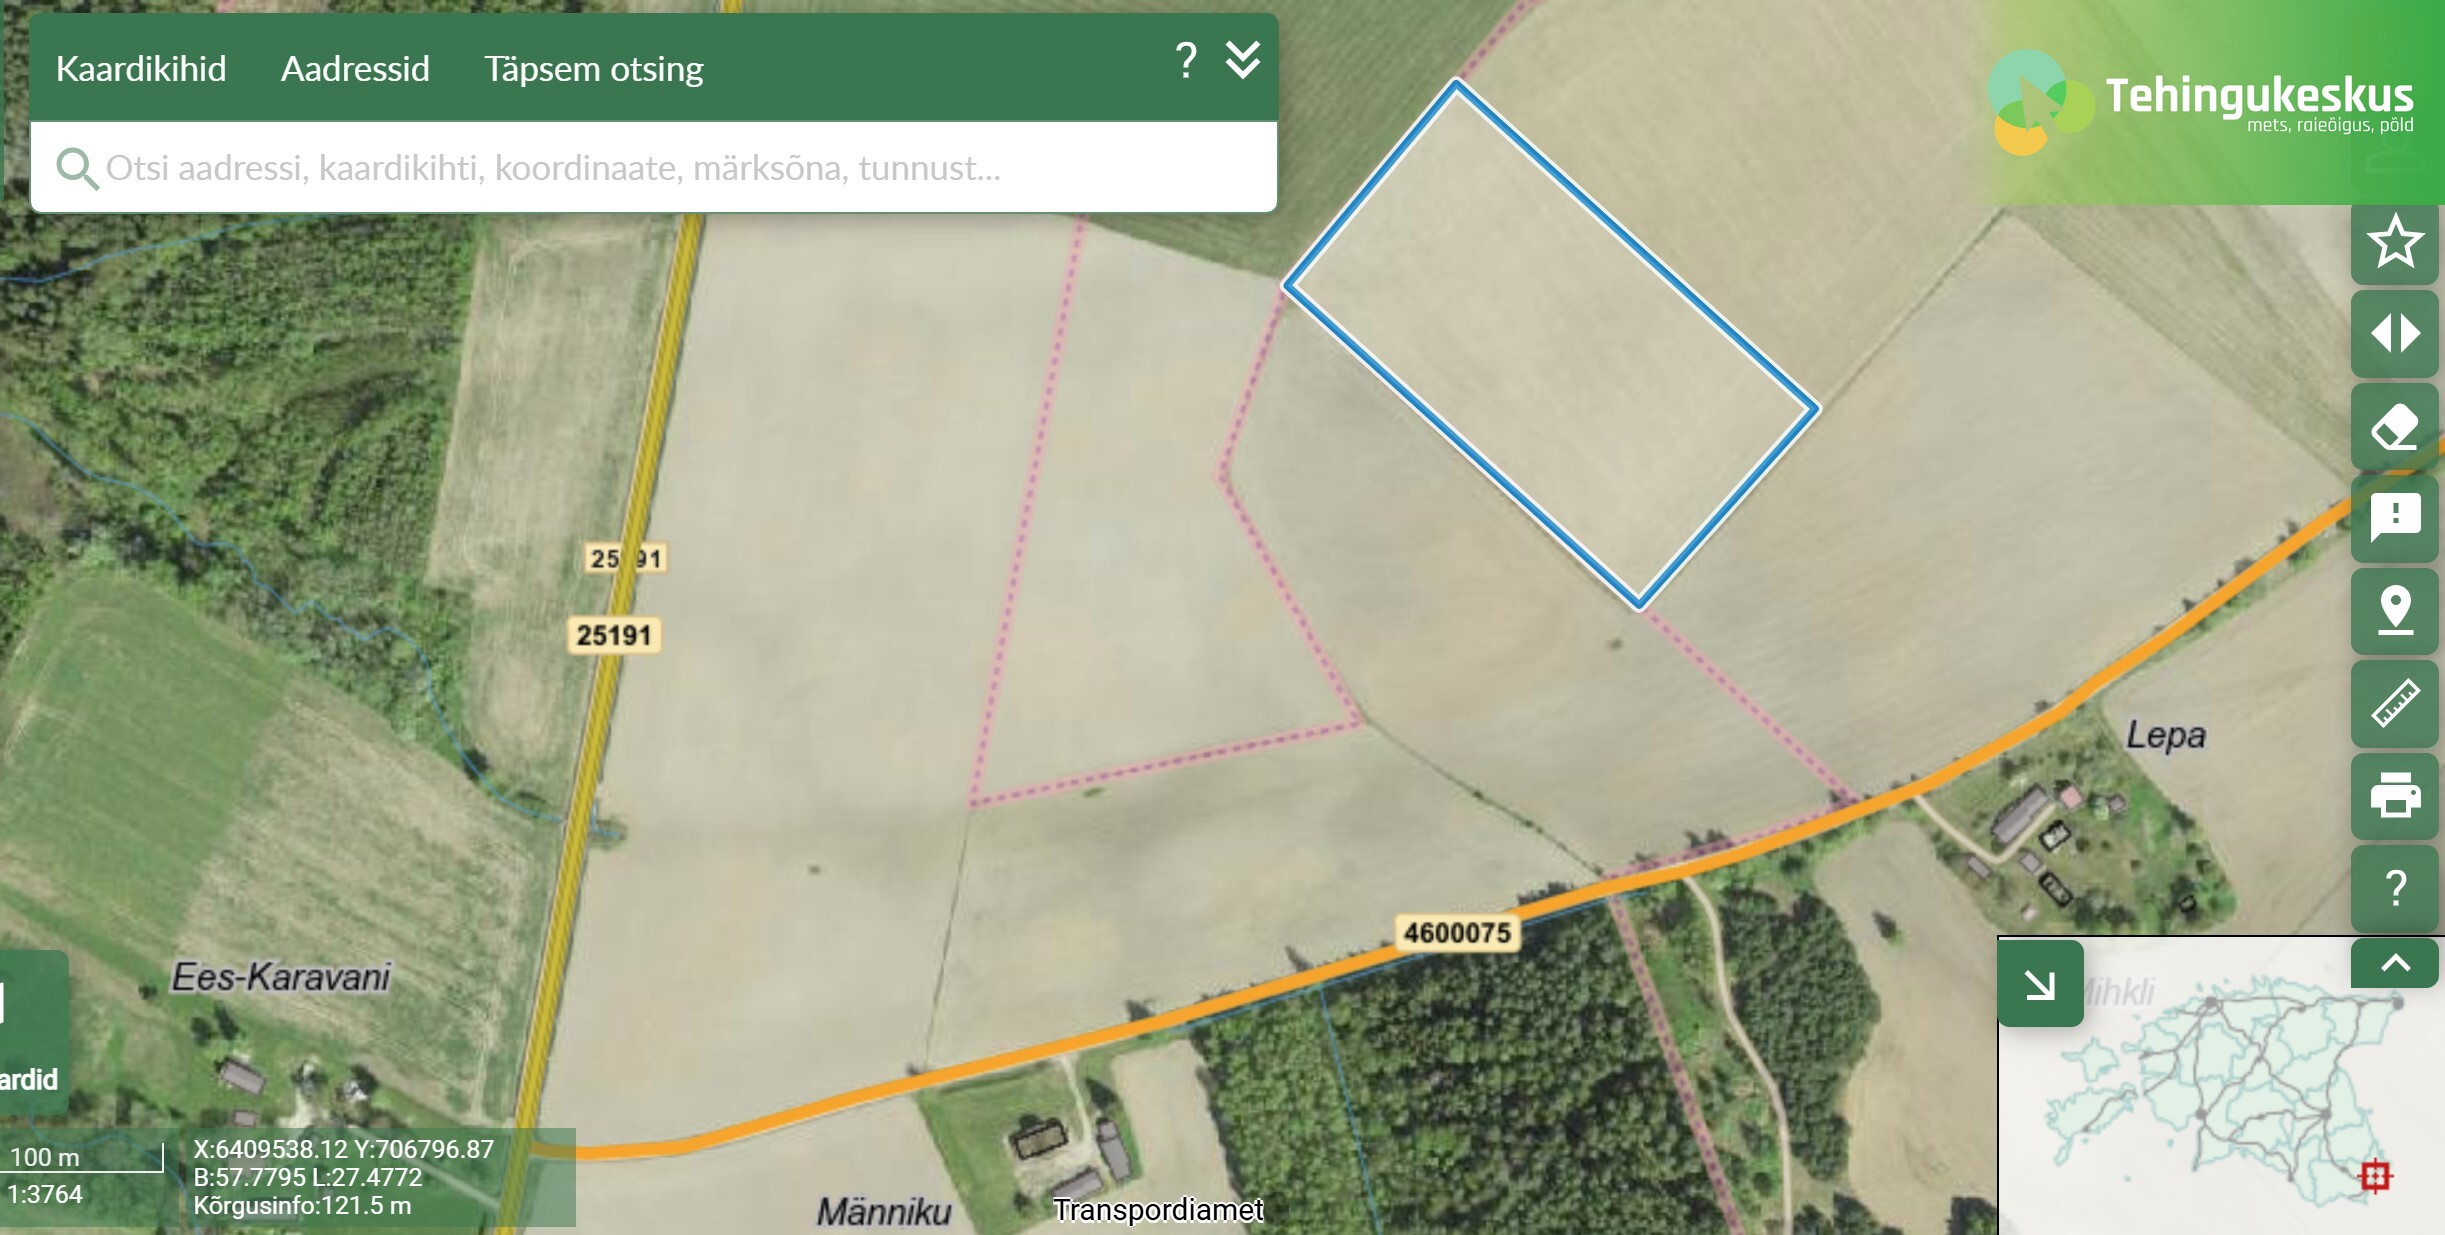Click the Estonia overview minimap
Viewport: 2445px width, 1235px height.
2221,1086
